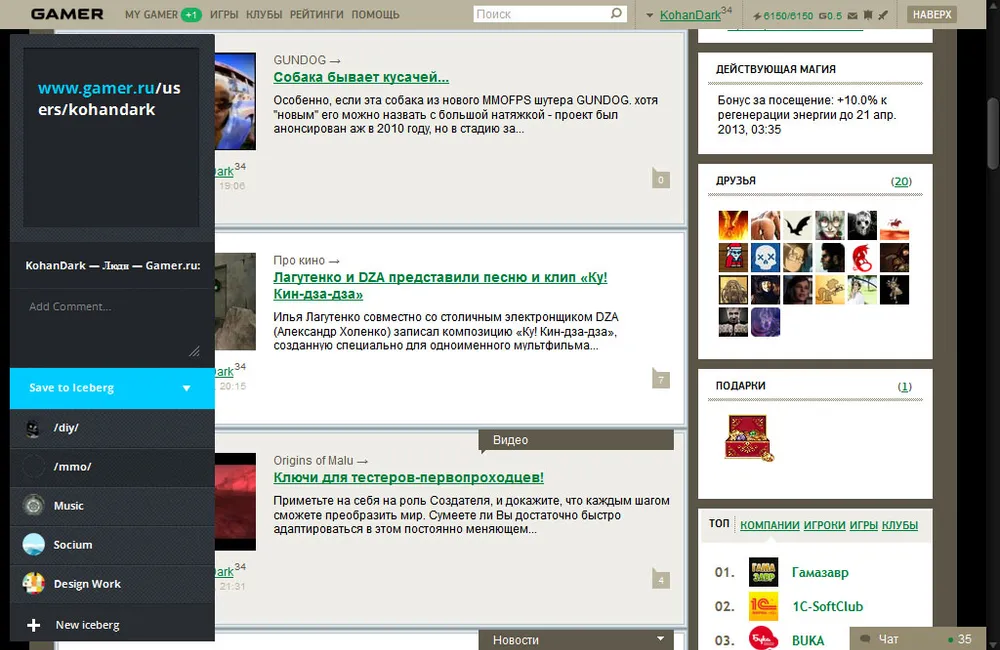The width and height of the screenshot is (1000, 650).
Task: Open the treasure chest gift icon
Action: [x=747, y=437]
